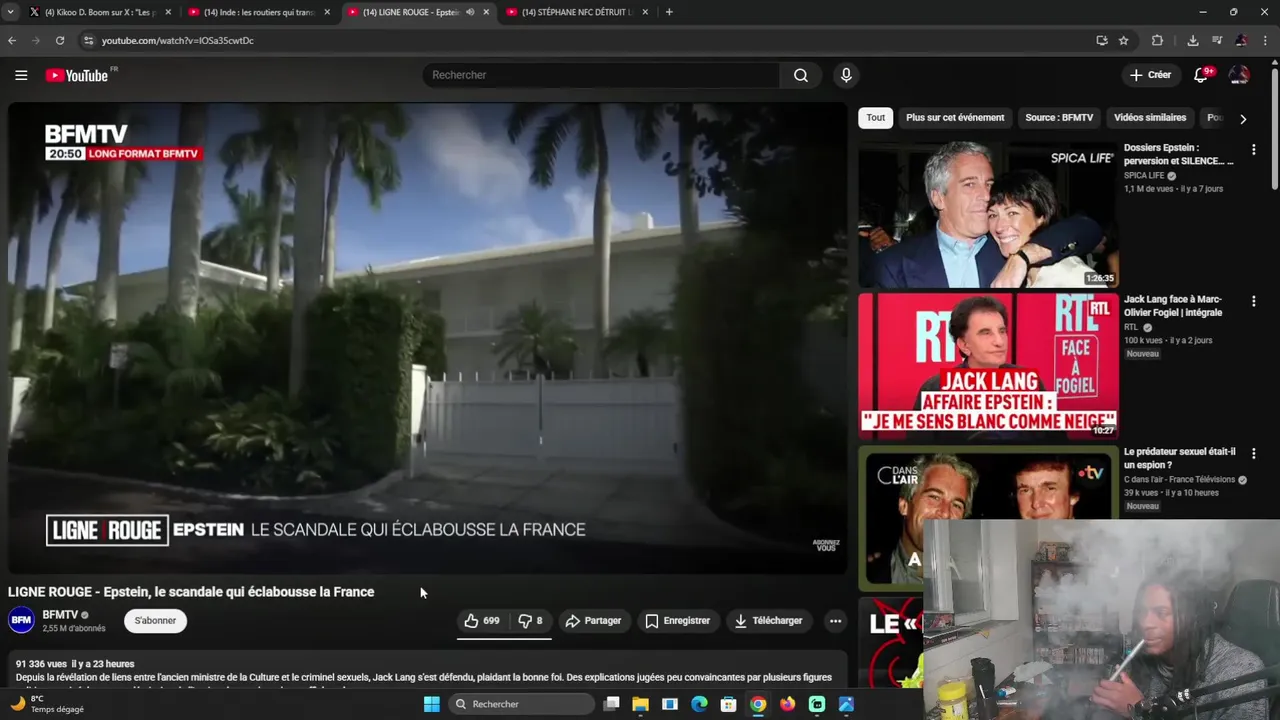Open the YouTube hamburger guide menu

coord(21,75)
